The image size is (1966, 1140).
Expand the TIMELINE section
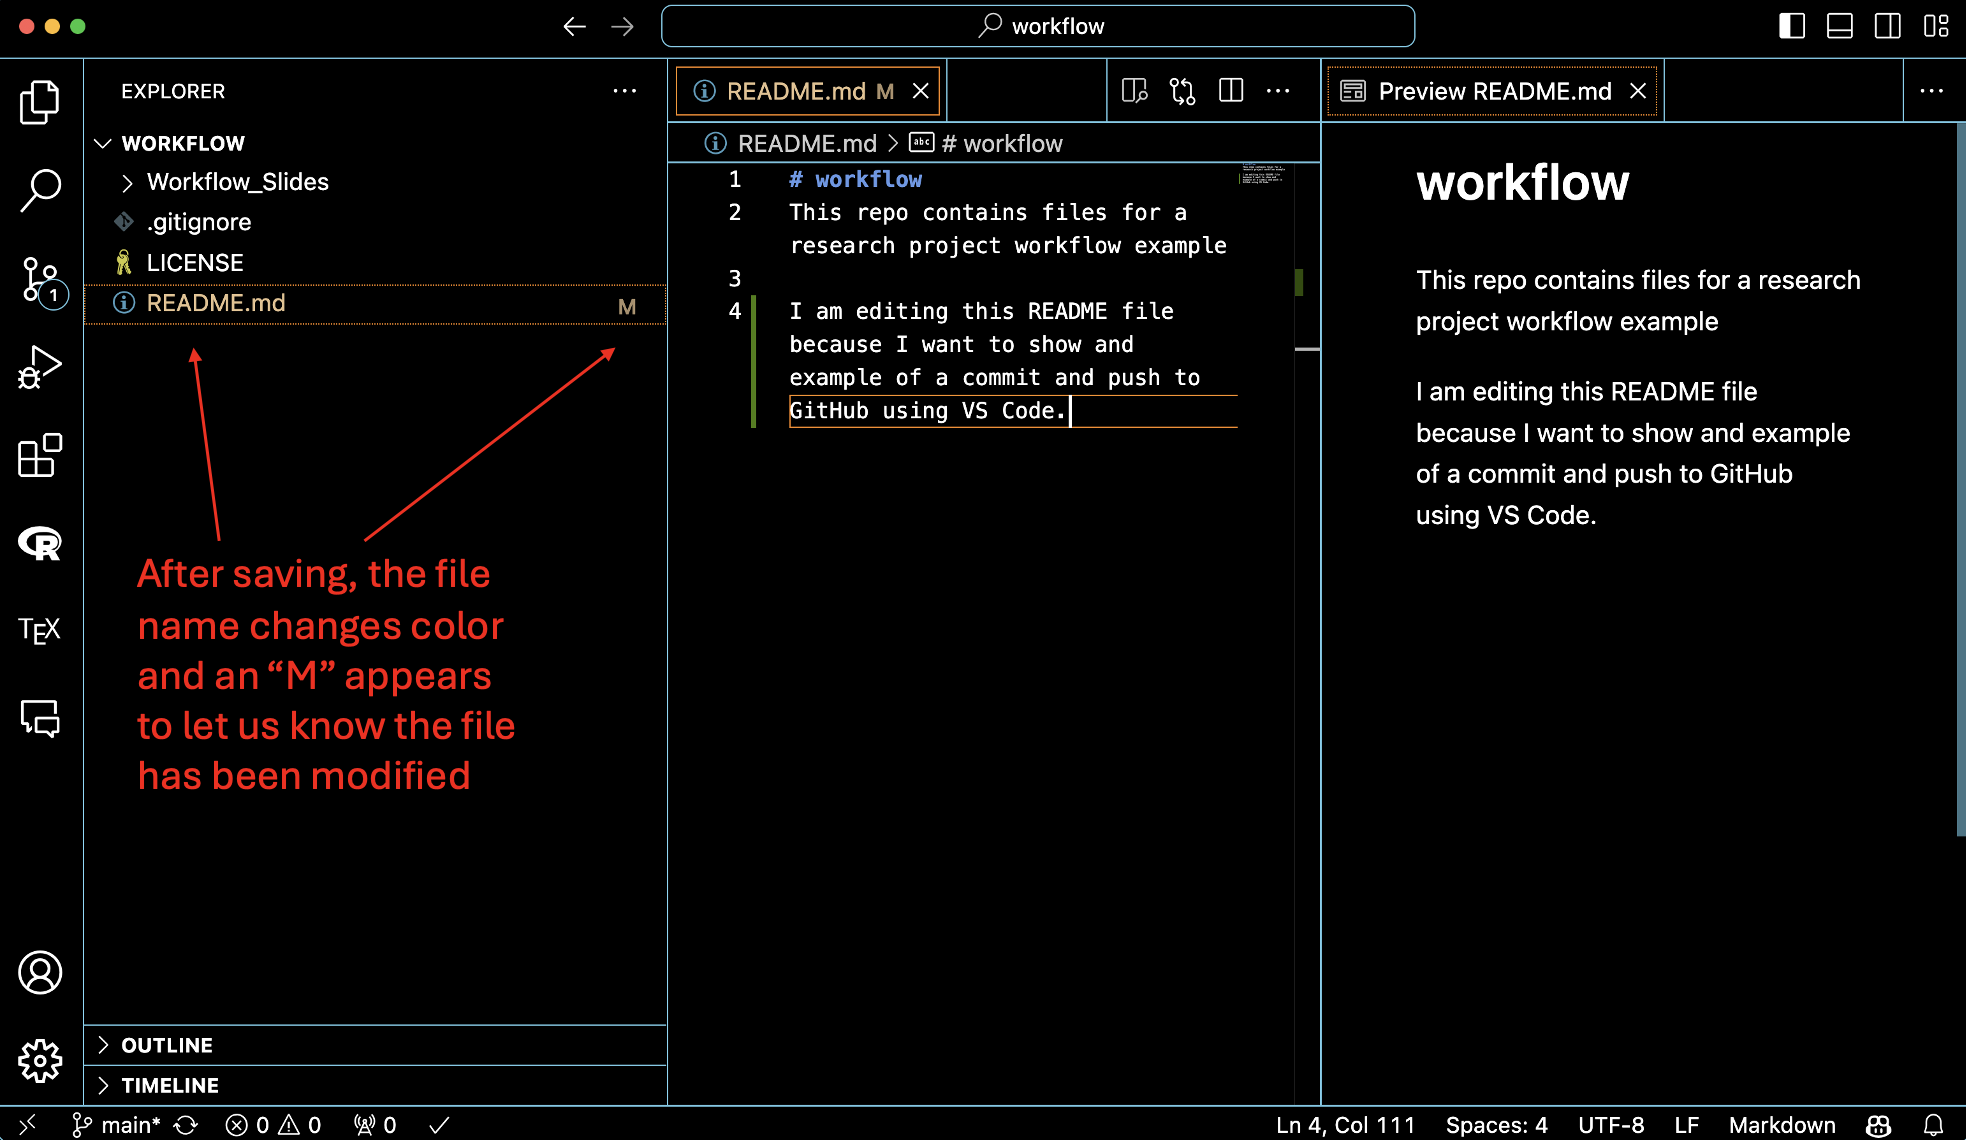pyautogui.click(x=375, y=1085)
